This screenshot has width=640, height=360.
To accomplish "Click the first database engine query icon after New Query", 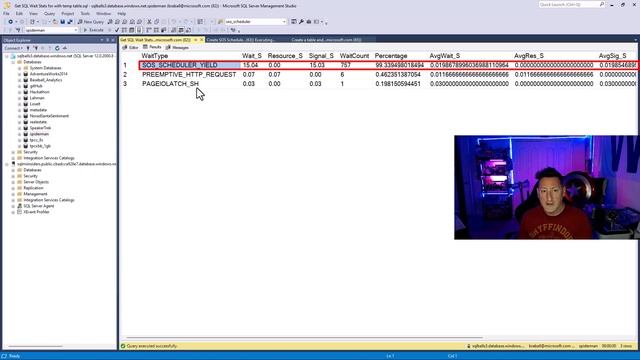I will click(x=110, y=22).
